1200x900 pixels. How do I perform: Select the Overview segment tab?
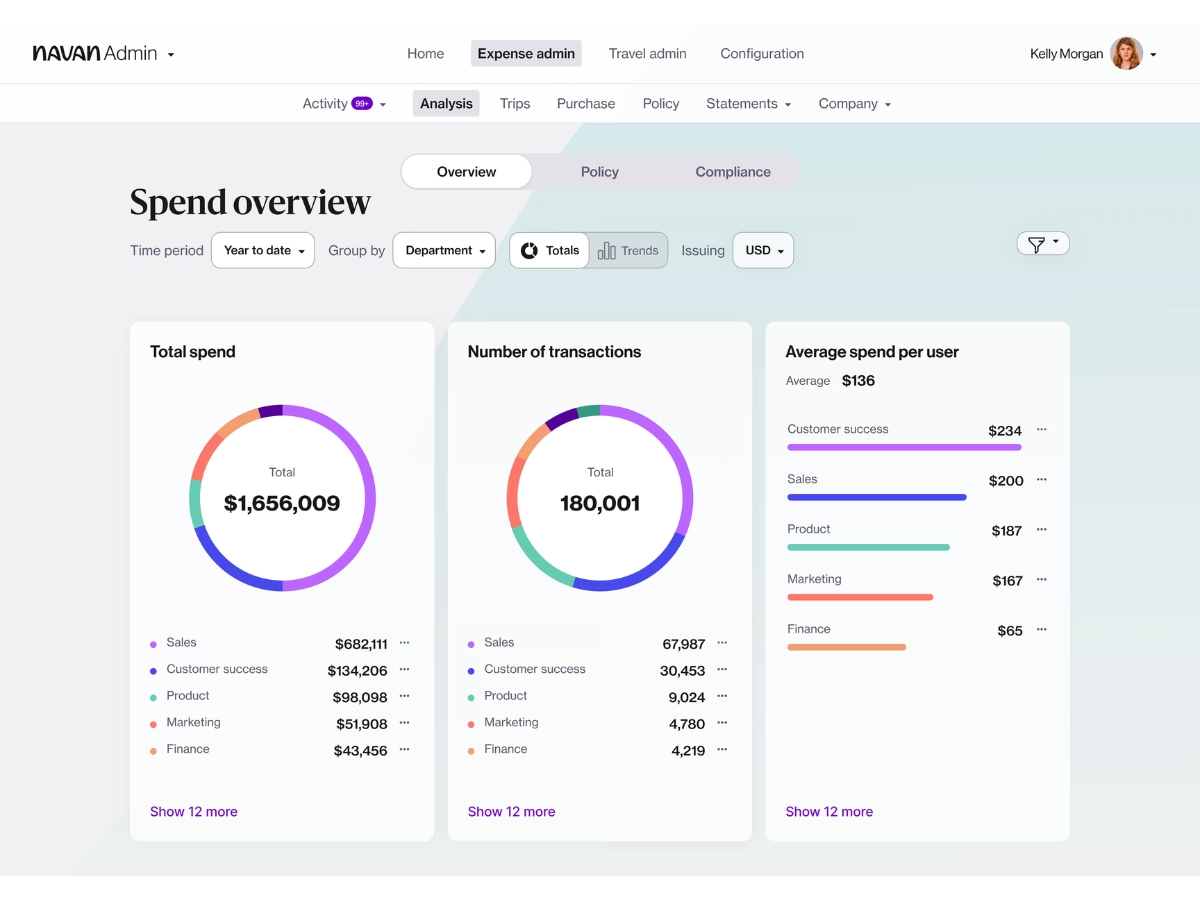466,172
